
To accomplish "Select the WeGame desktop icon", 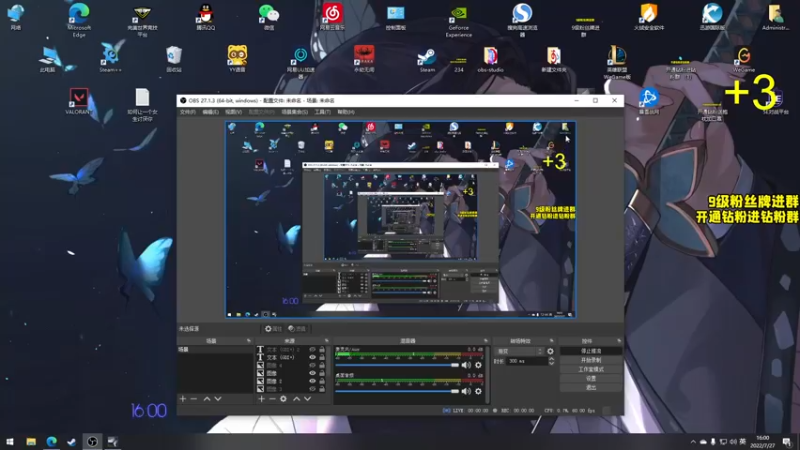I will [743, 60].
